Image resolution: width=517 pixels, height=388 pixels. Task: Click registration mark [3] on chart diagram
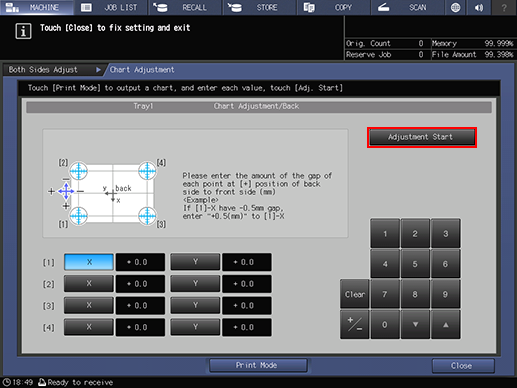147,216
